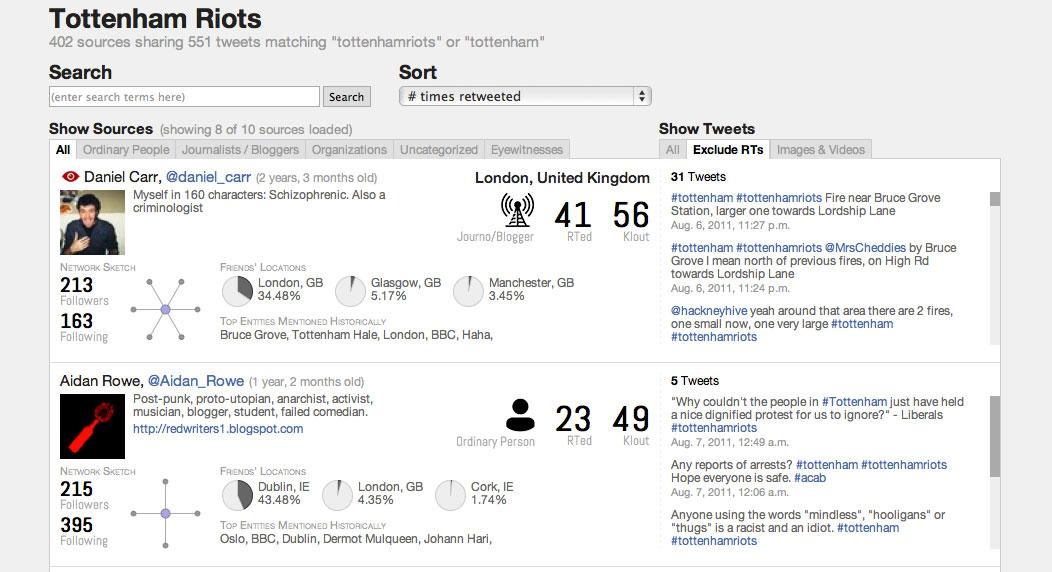Click the London, GB pie chart for Daniel Carr
The height and width of the screenshot is (572, 1052).
[x=237, y=291]
